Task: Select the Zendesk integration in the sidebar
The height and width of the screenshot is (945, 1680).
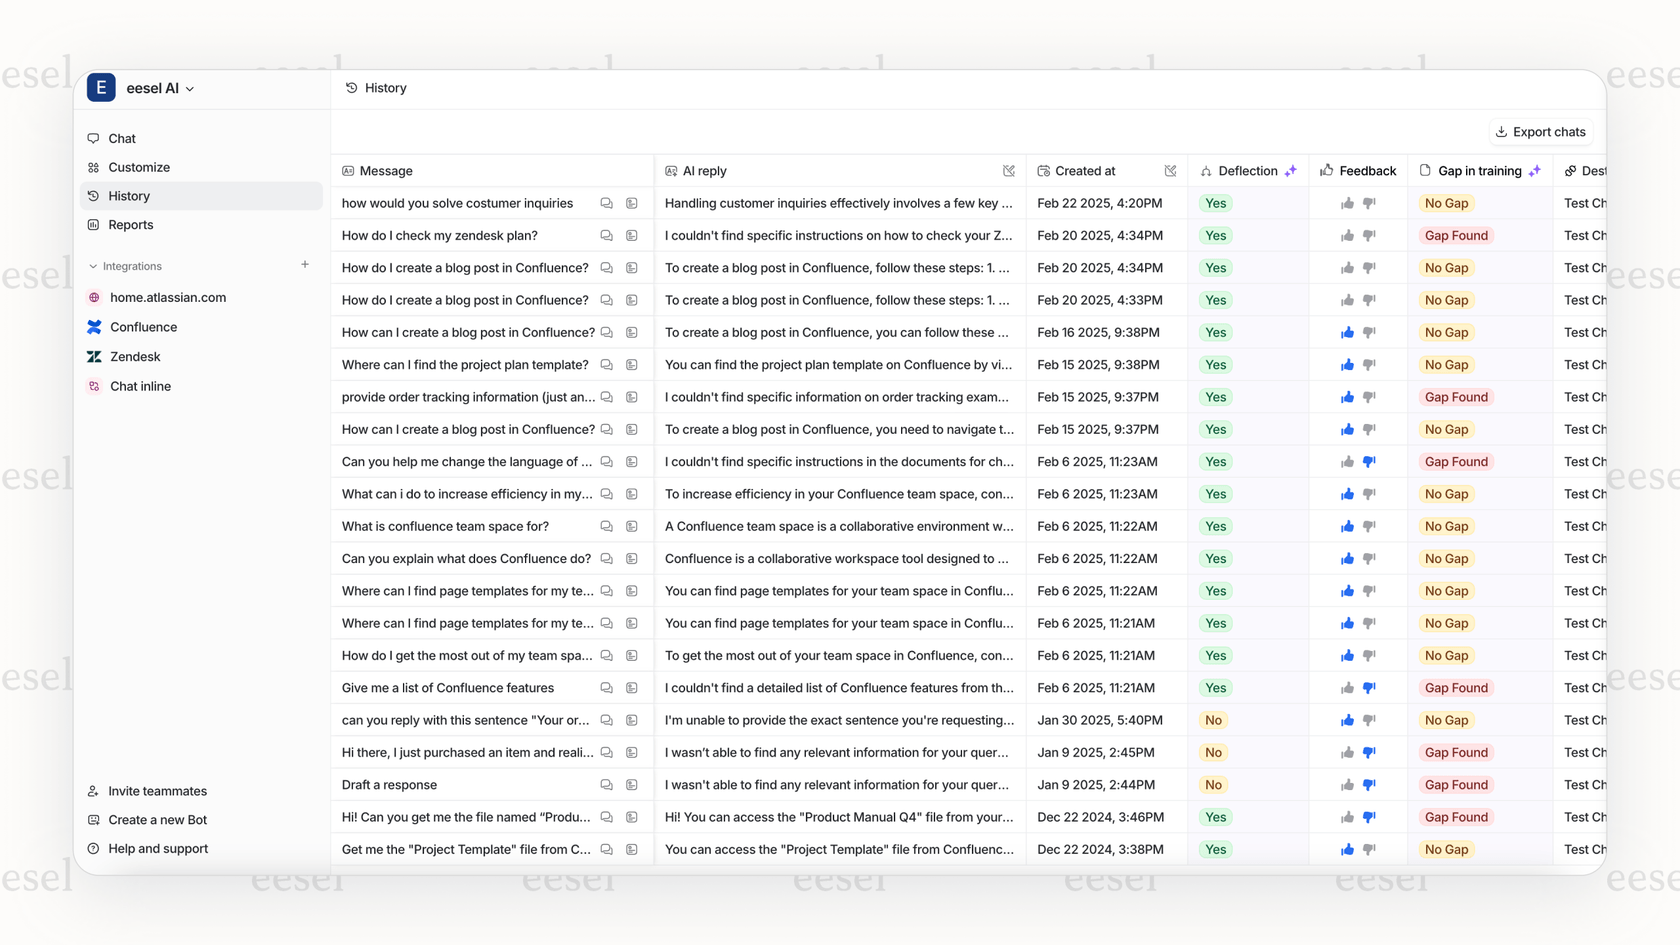Action: [x=135, y=356]
